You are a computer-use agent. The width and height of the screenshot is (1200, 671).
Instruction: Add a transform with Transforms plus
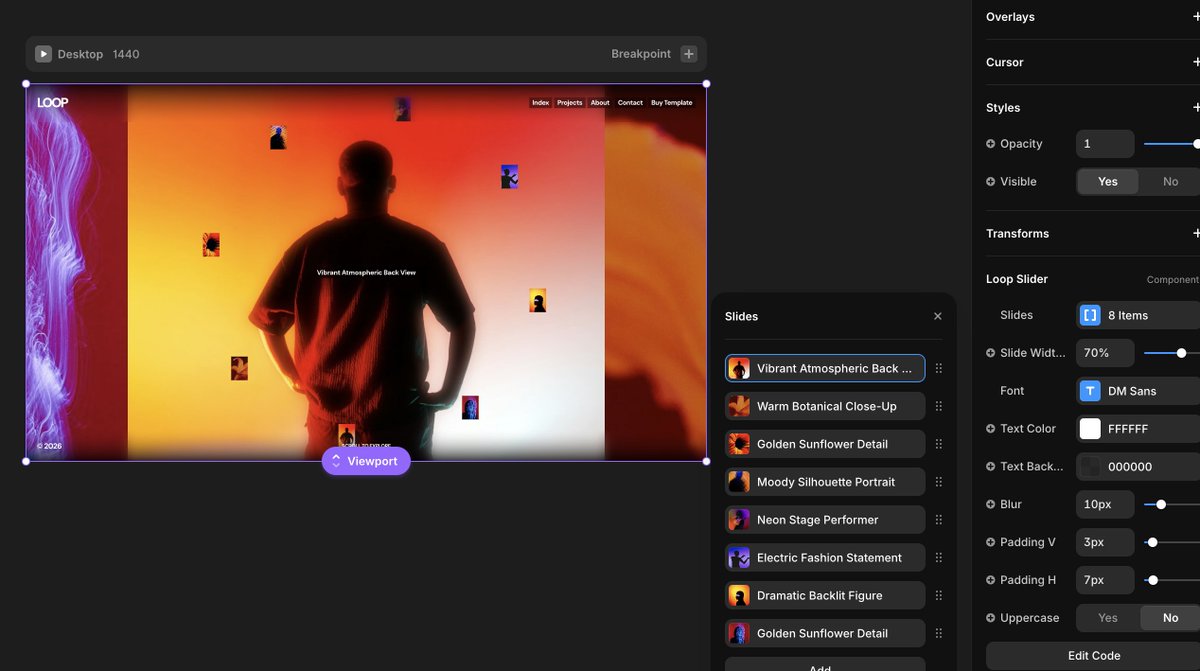pyautogui.click(x=1196, y=234)
